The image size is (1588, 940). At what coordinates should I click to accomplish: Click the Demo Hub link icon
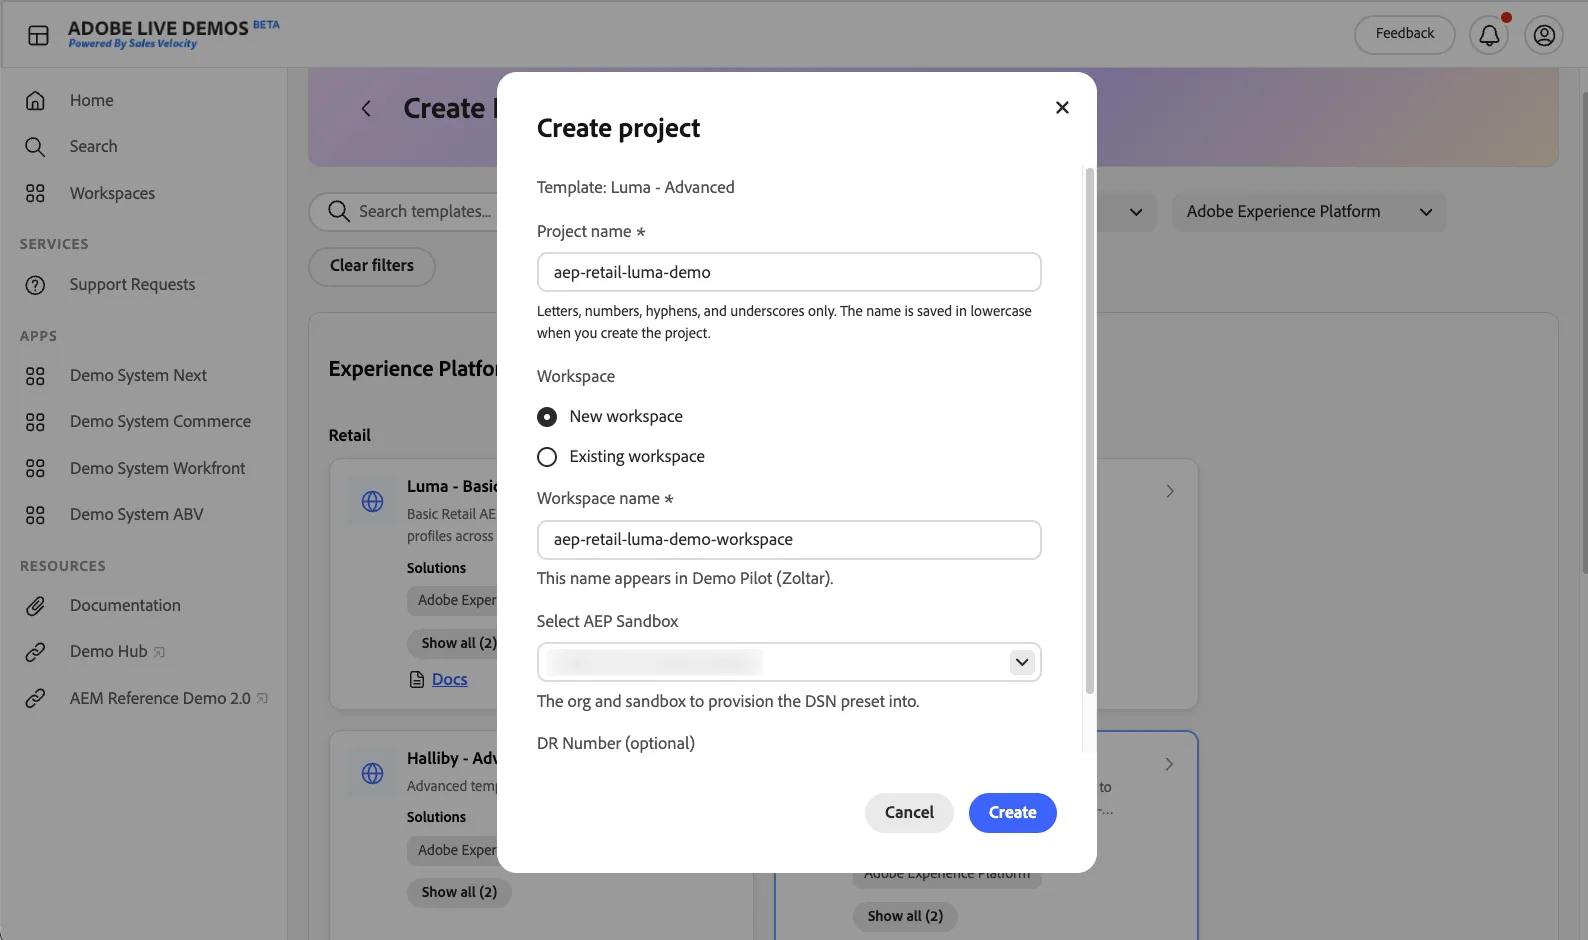[35, 652]
